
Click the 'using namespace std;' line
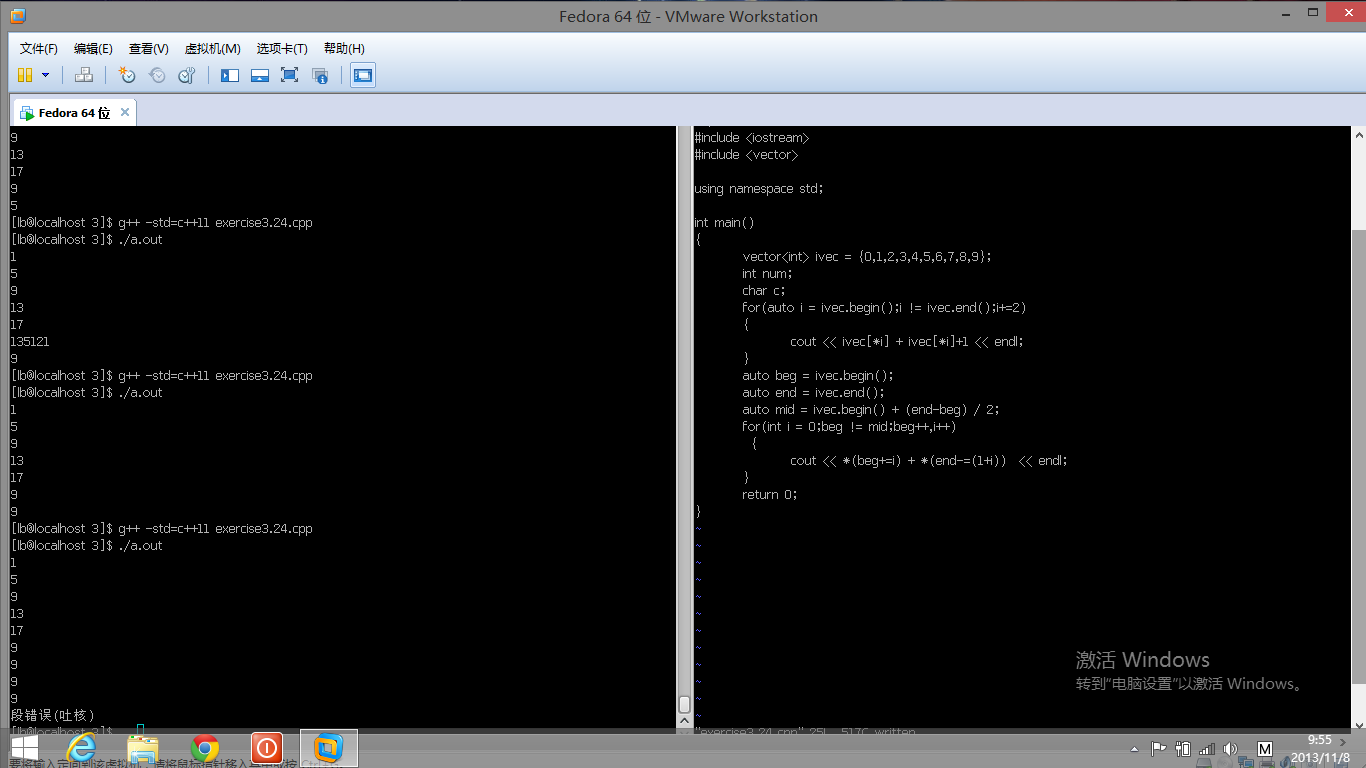point(759,189)
